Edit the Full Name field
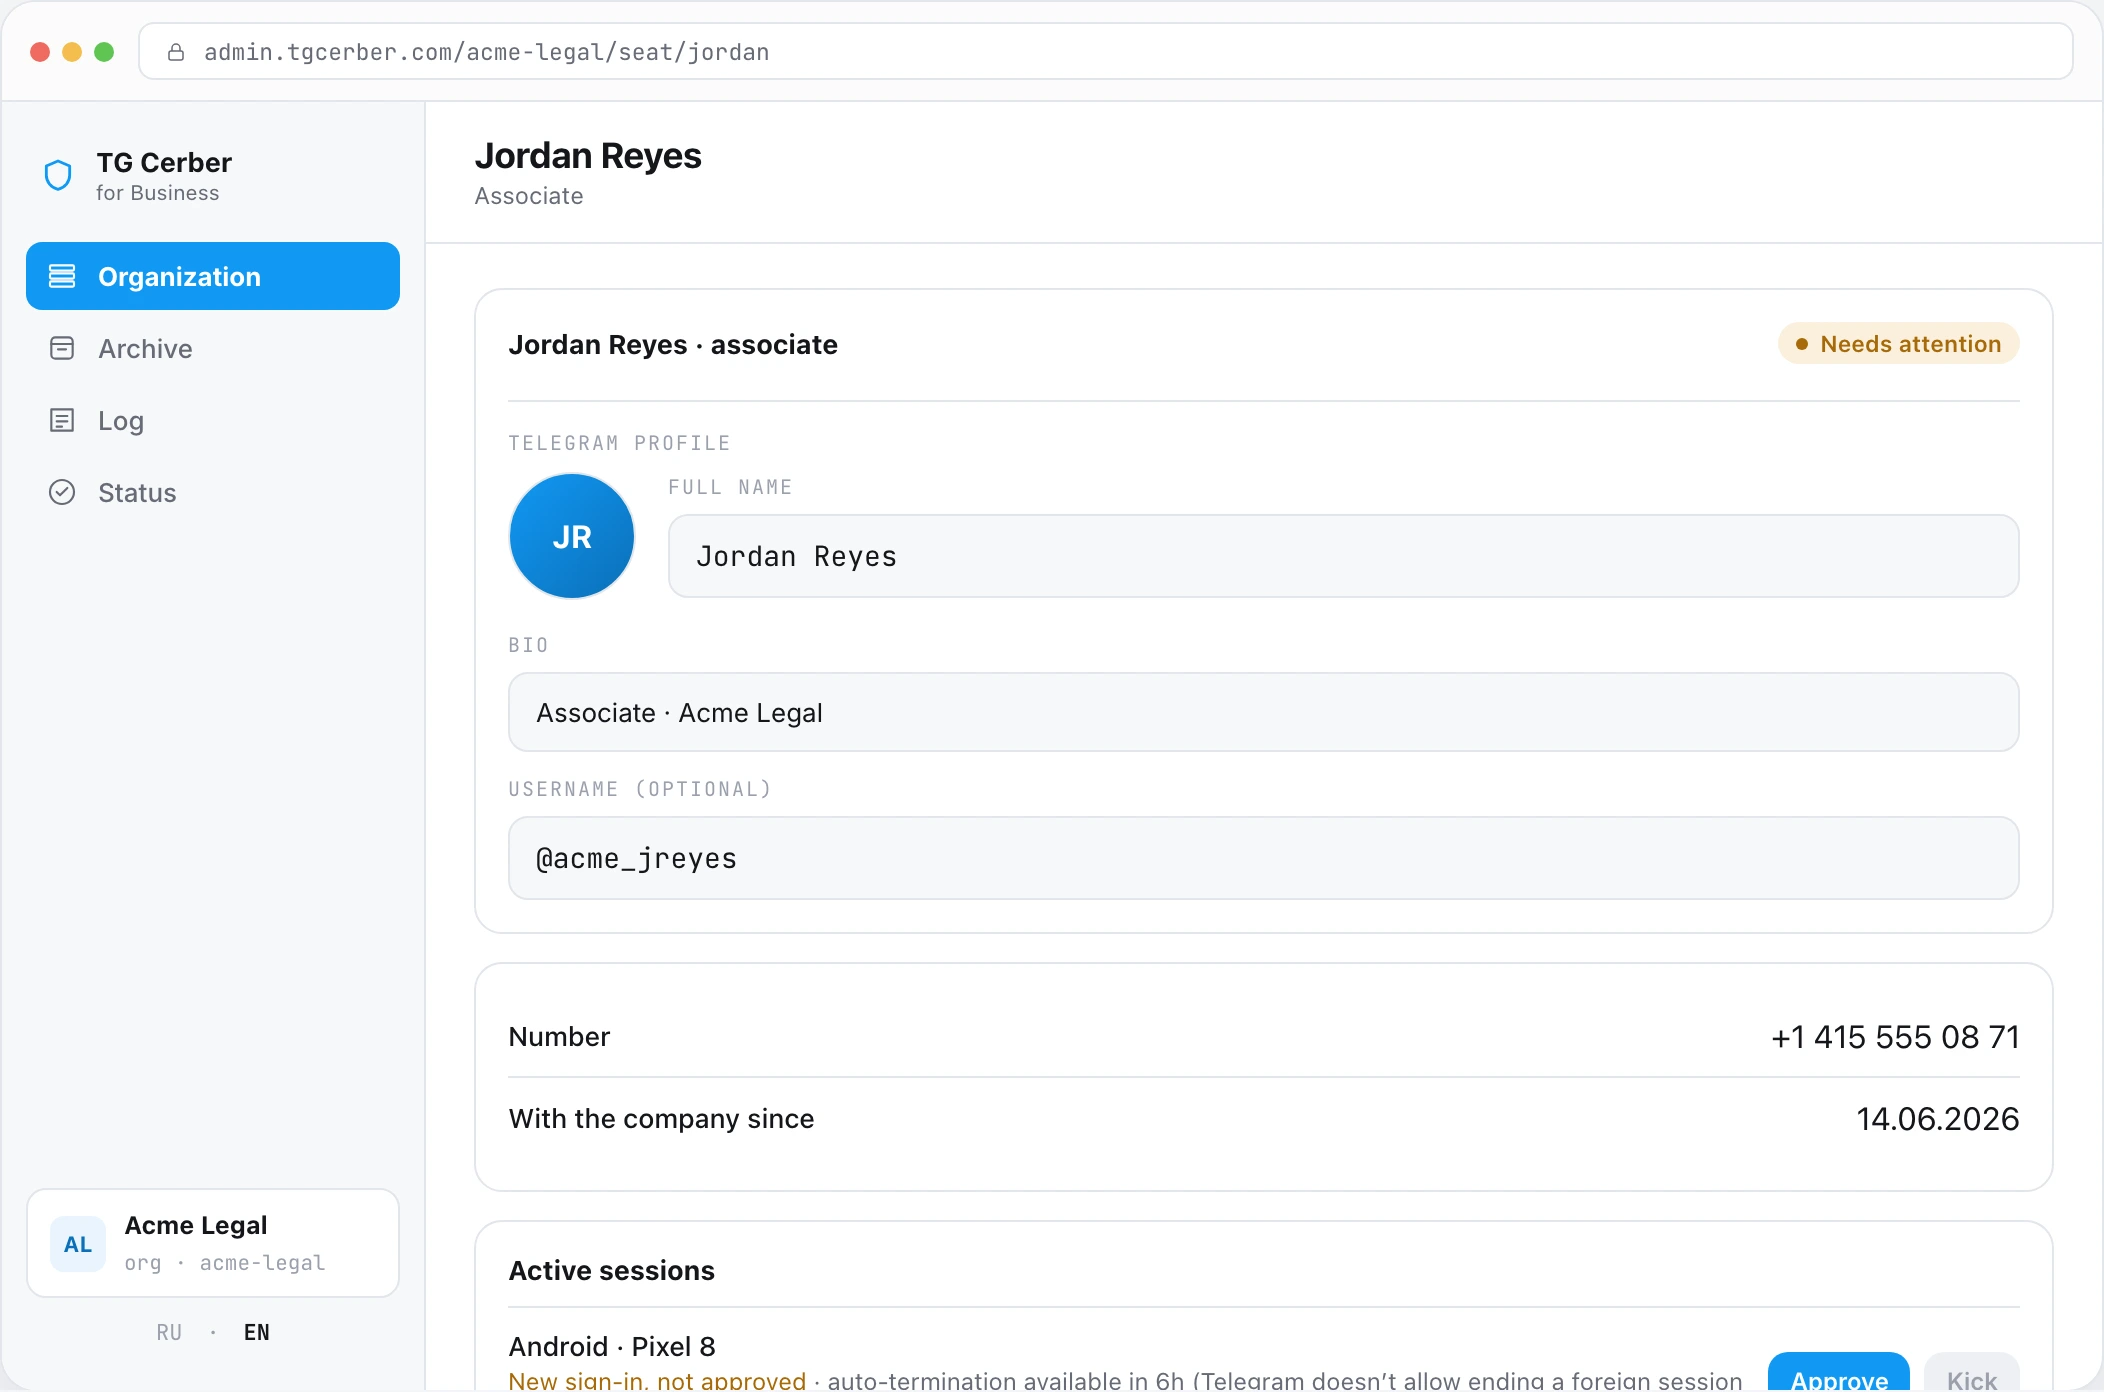Image resolution: width=2104 pixels, height=1392 pixels. point(1344,556)
